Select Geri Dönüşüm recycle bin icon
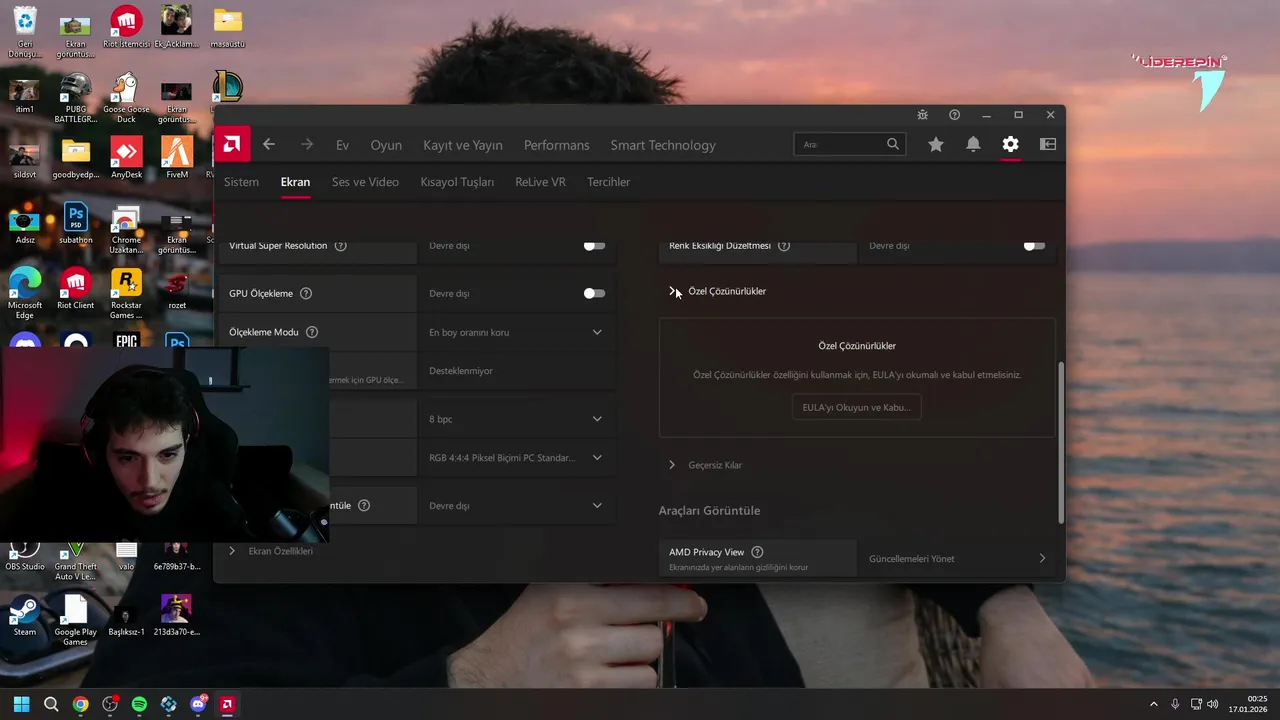 (24, 32)
